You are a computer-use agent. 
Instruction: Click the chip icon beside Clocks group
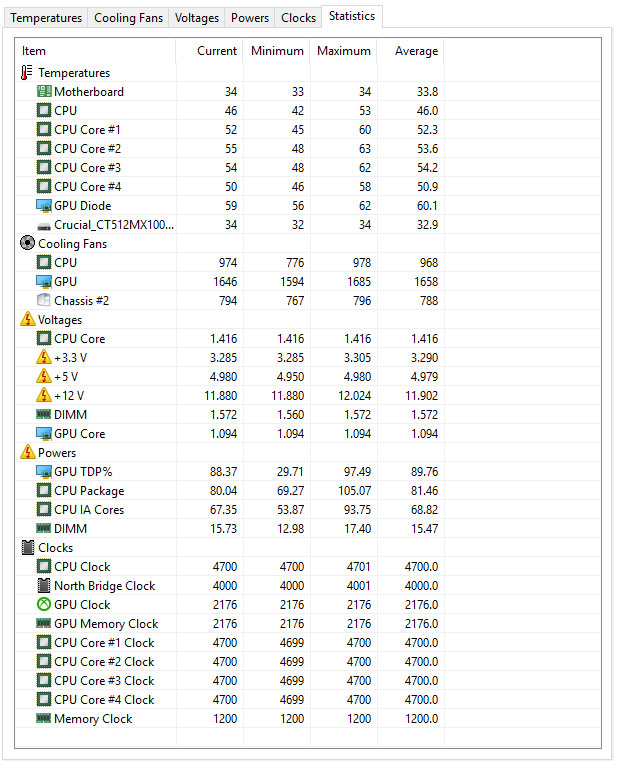click(28, 548)
